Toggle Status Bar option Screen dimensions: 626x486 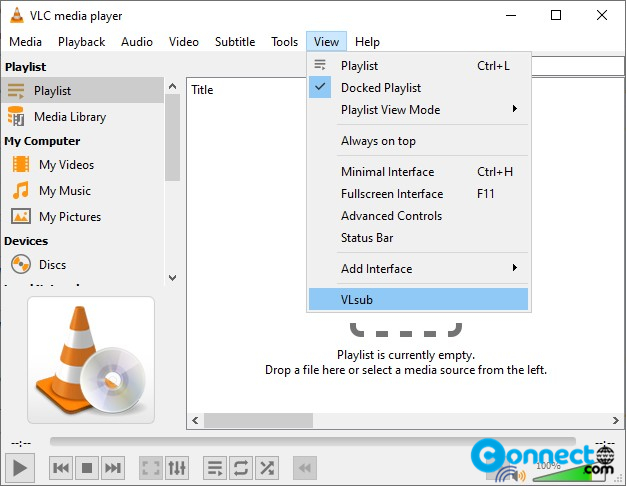[418, 238]
